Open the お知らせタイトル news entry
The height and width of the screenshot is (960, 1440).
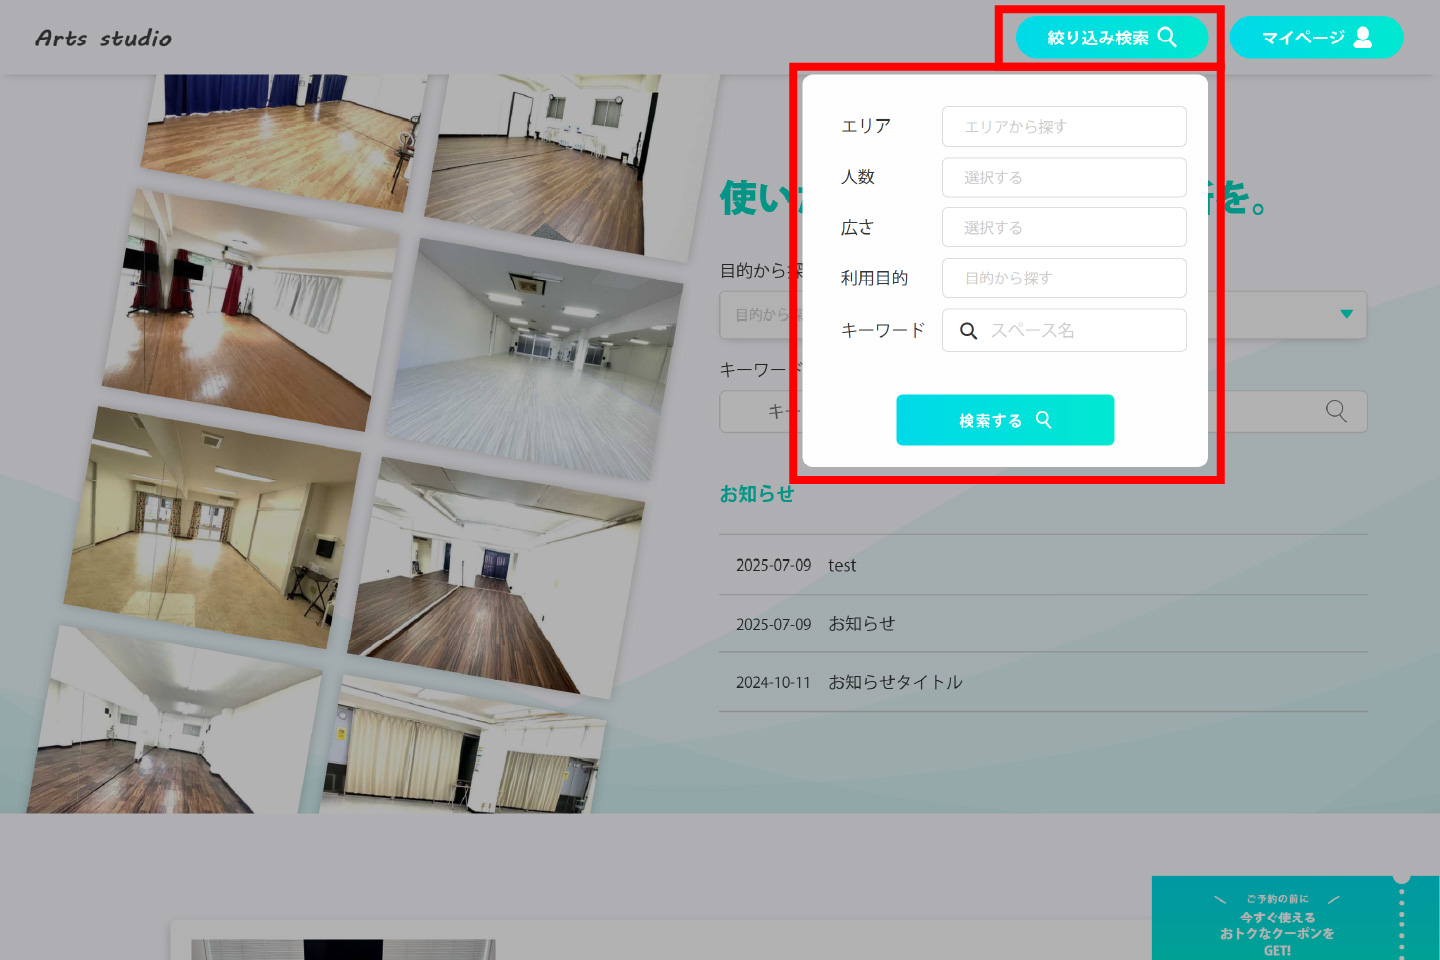tap(894, 682)
